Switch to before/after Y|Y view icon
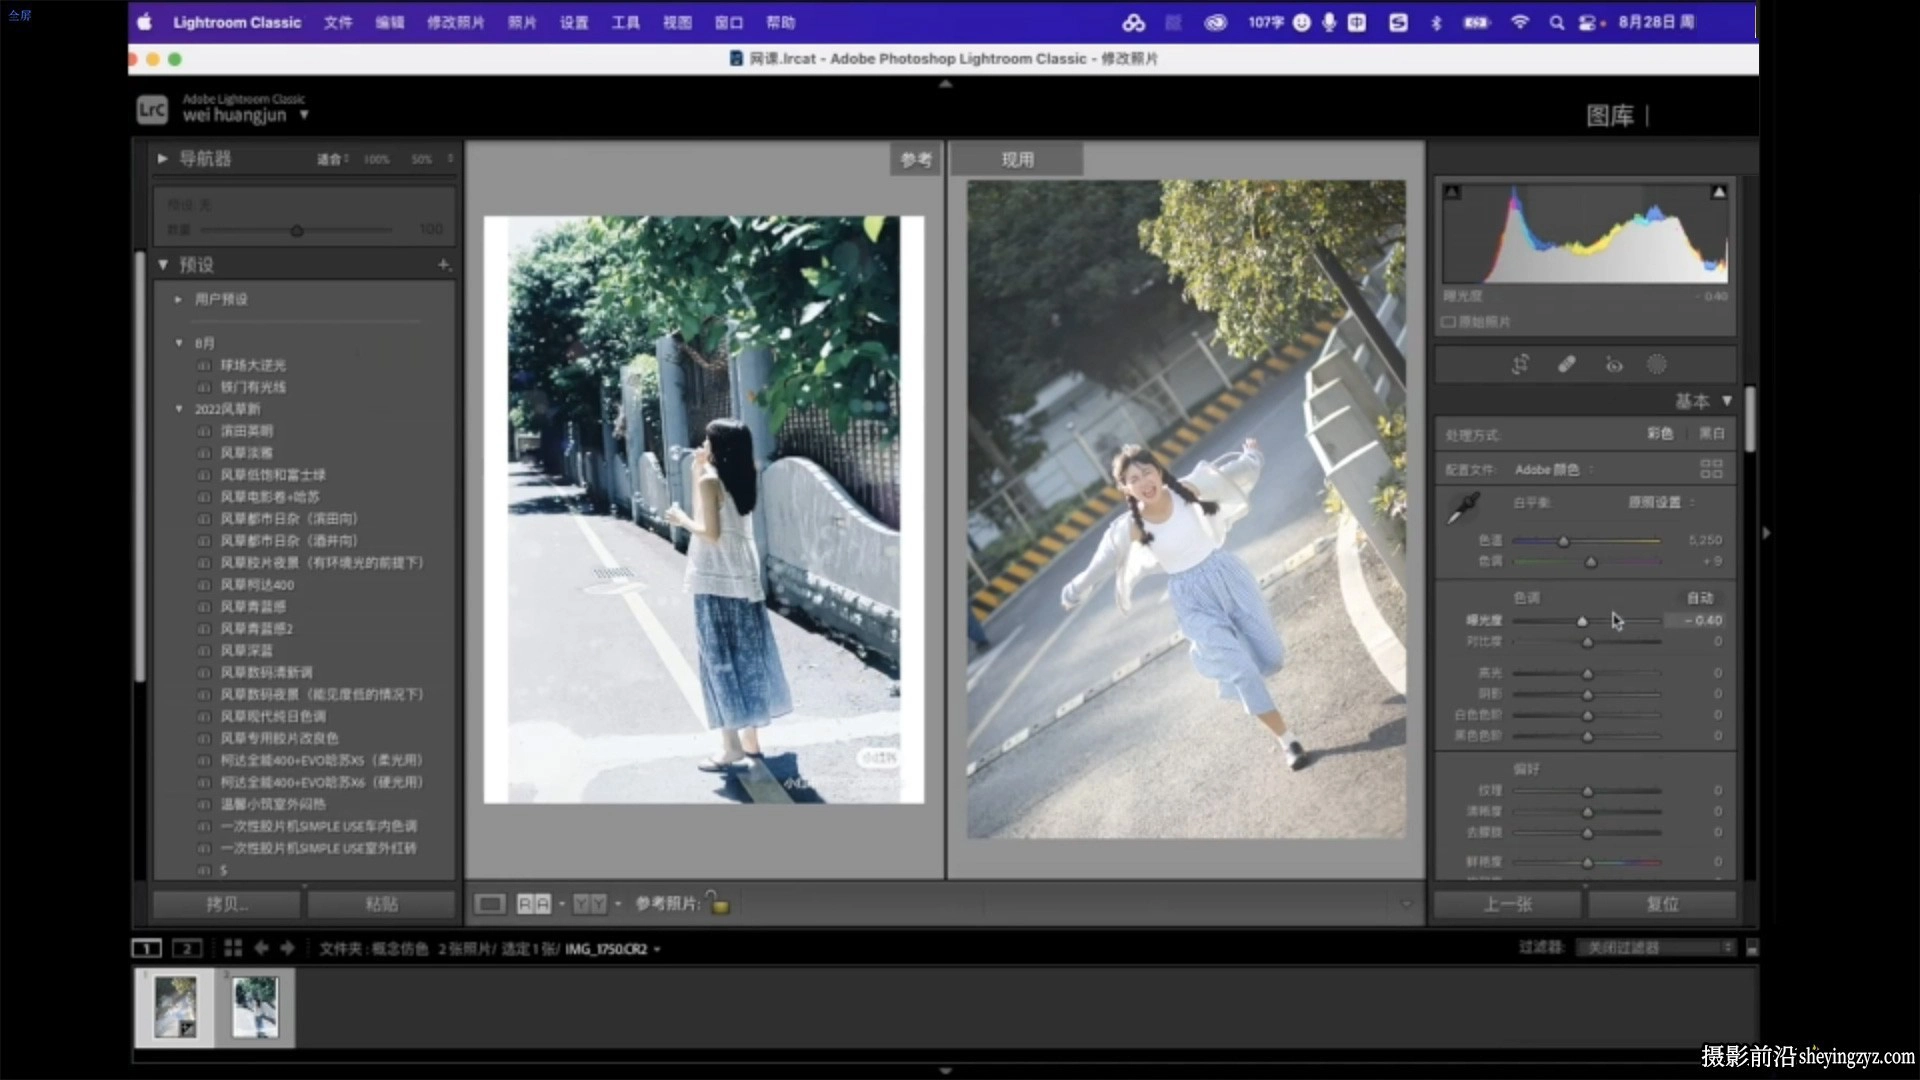The width and height of the screenshot is (1920, 1080). 590,904
